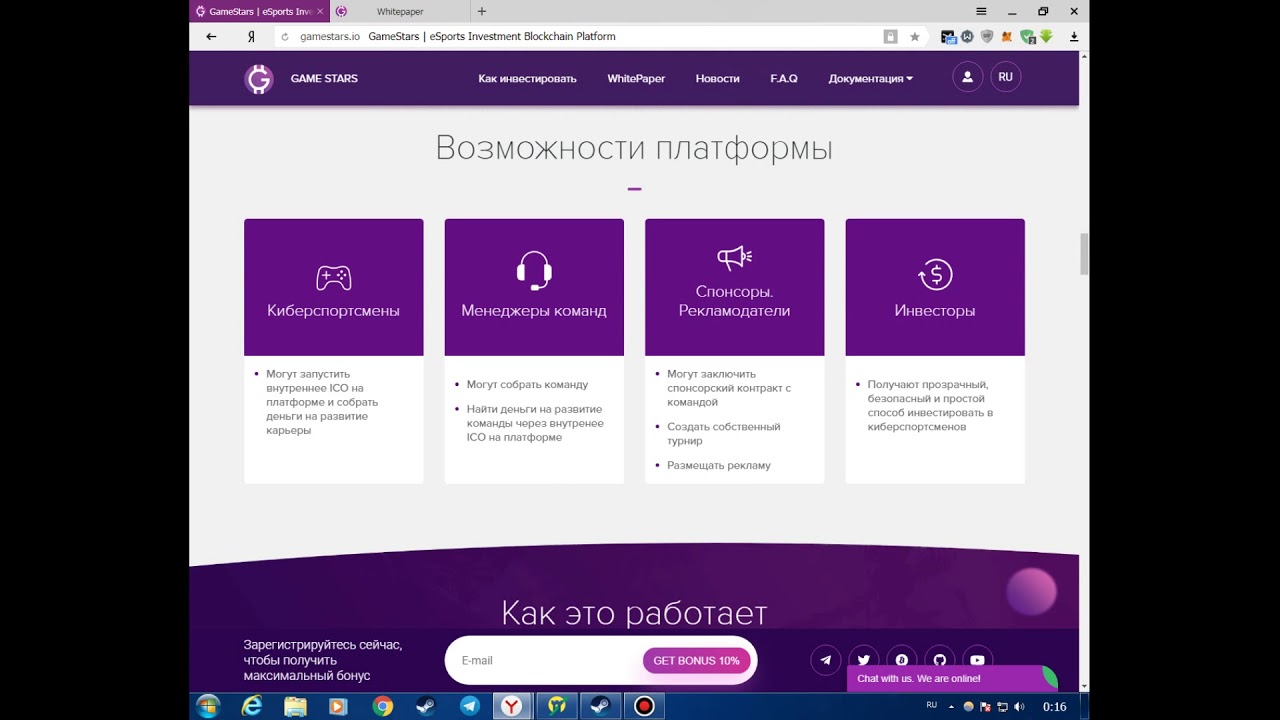Close the GameStars browser tab
The width and height of the screenshot is (1280, 720).
(320, 12)
